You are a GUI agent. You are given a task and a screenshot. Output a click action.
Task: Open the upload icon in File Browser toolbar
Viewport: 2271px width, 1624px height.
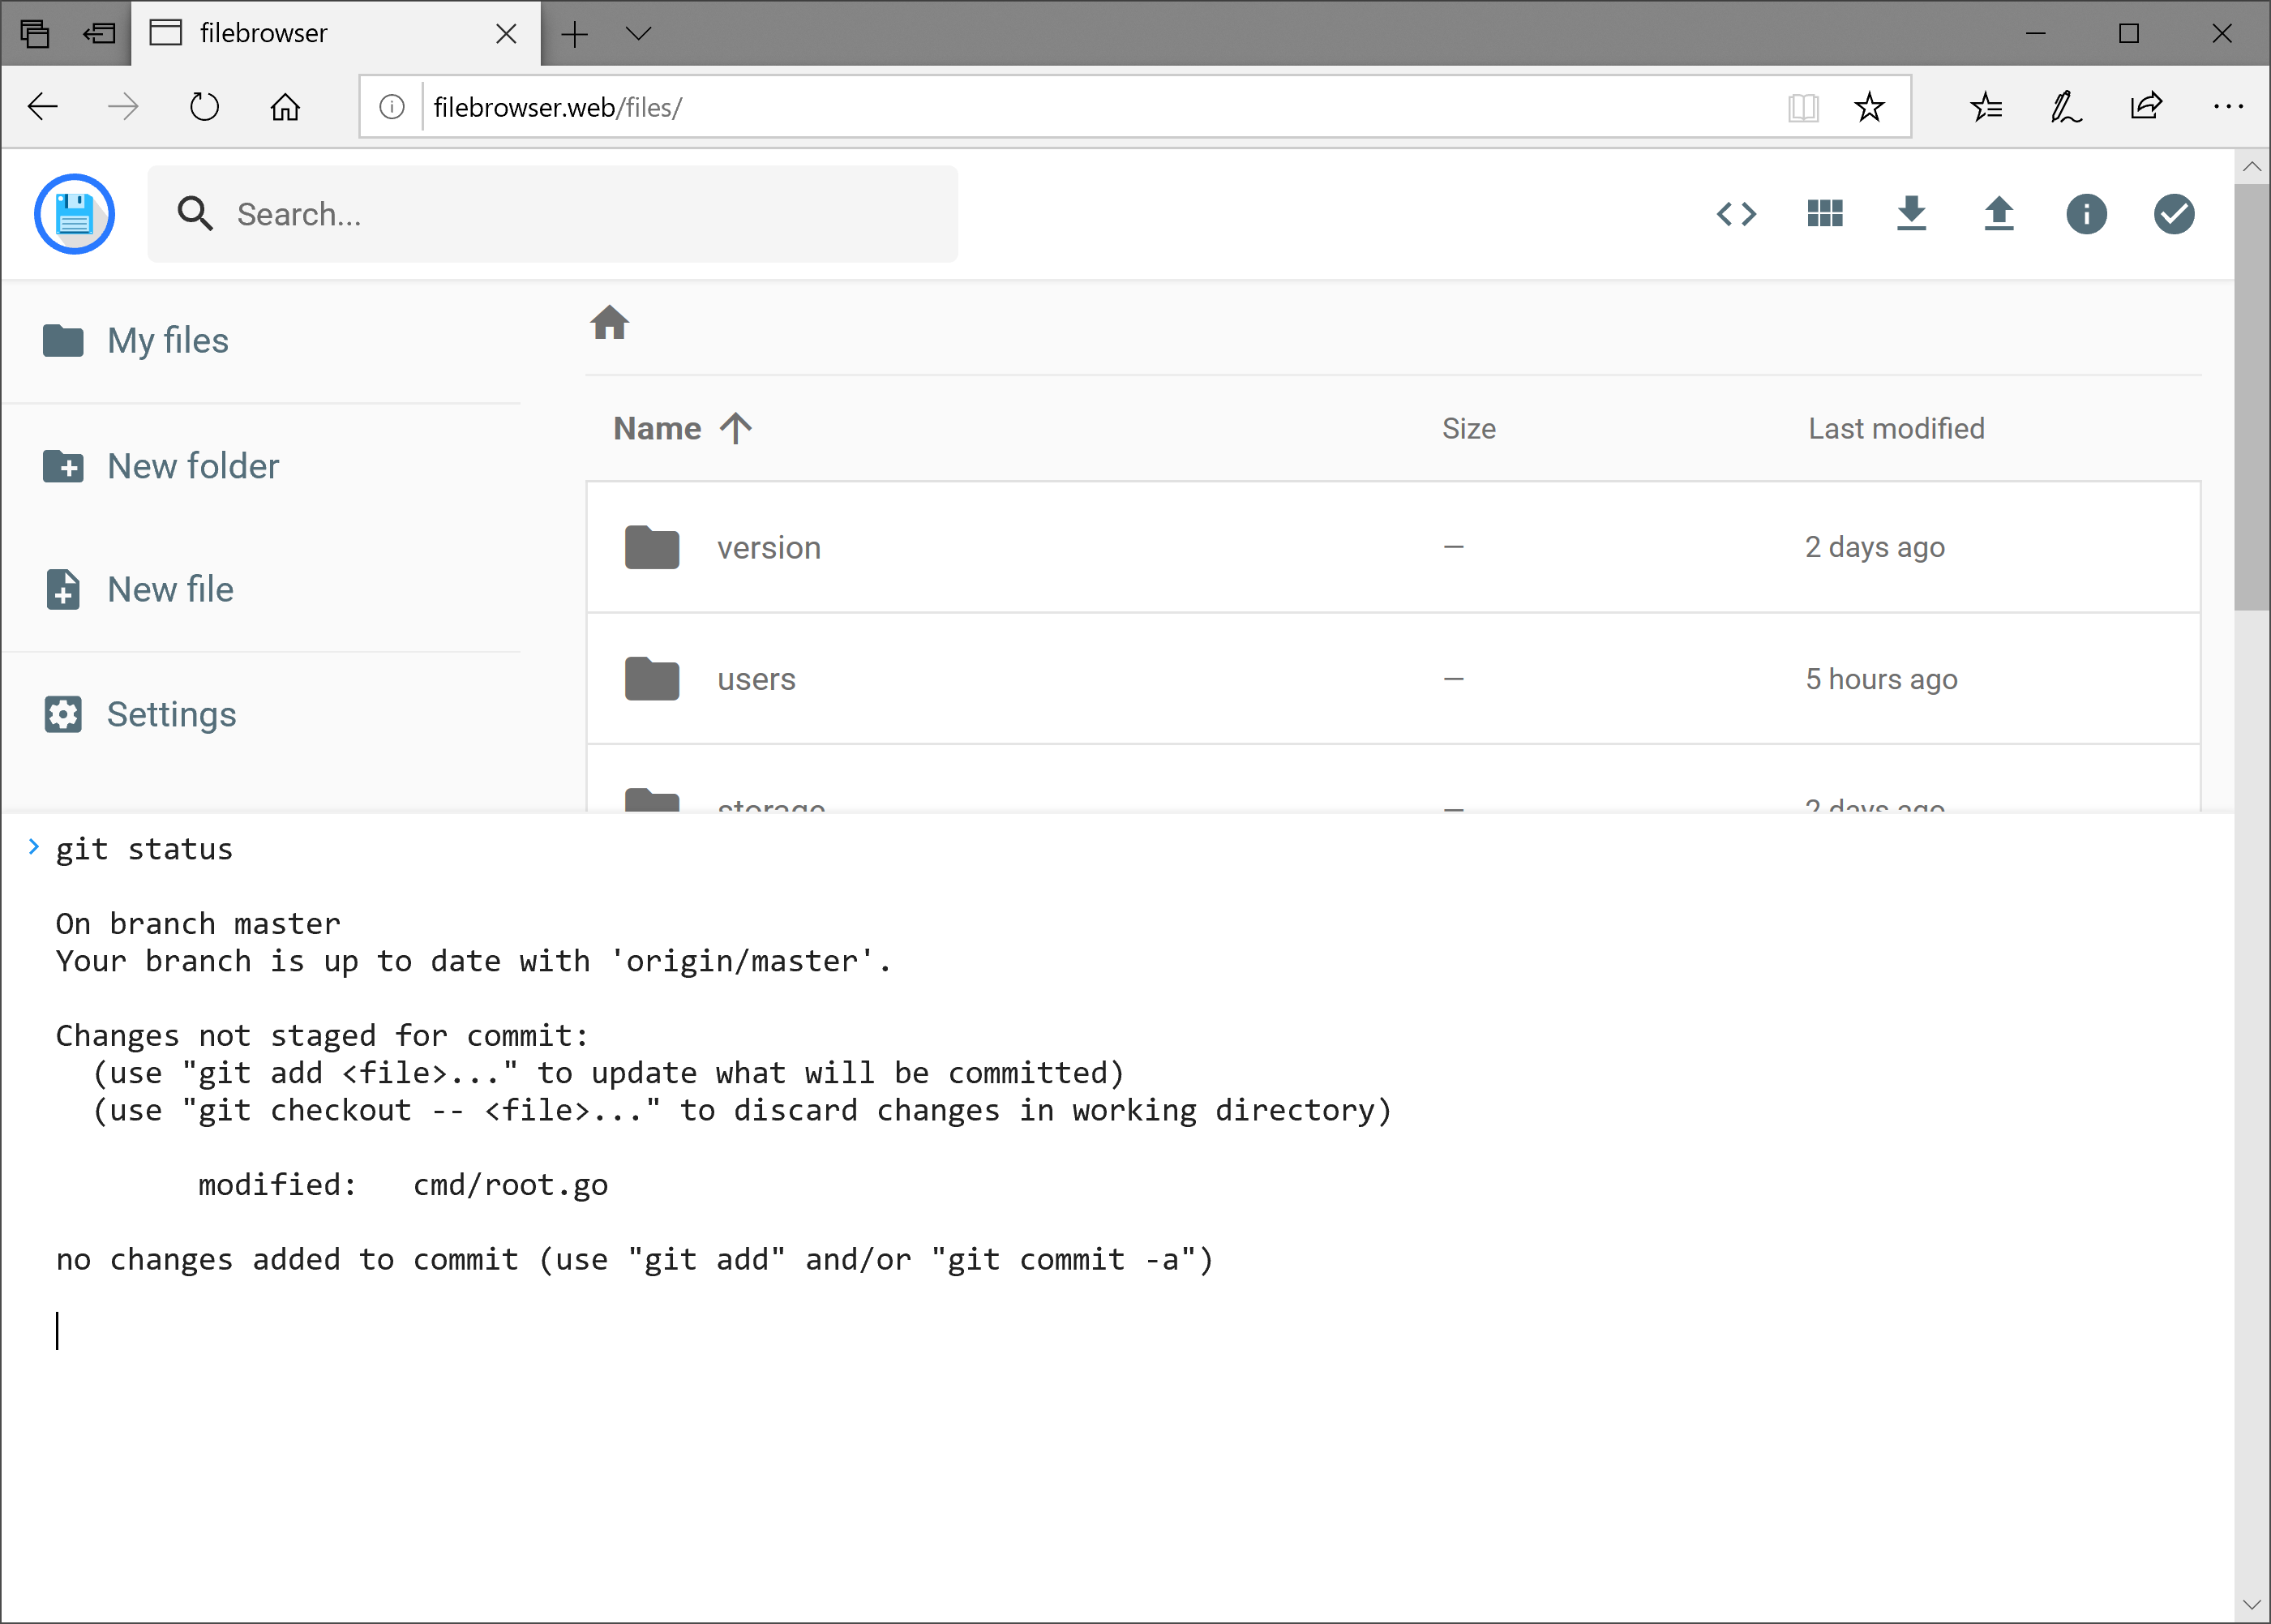1998,213
